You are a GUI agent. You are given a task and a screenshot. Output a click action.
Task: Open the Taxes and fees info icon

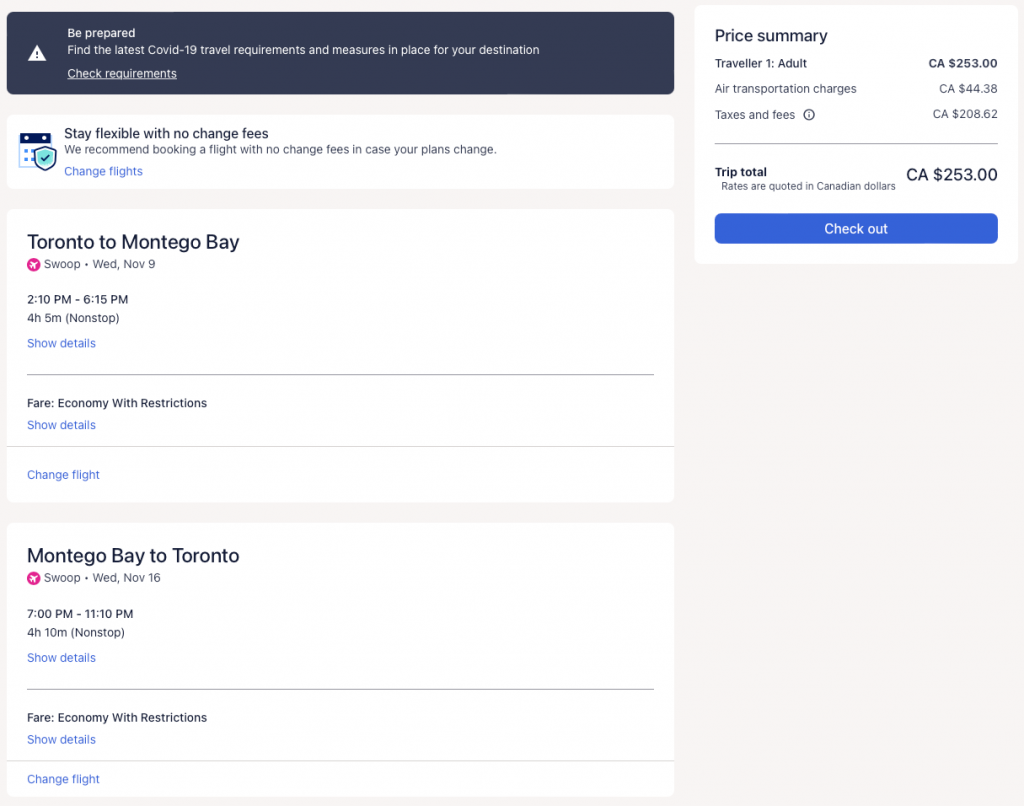809,115
